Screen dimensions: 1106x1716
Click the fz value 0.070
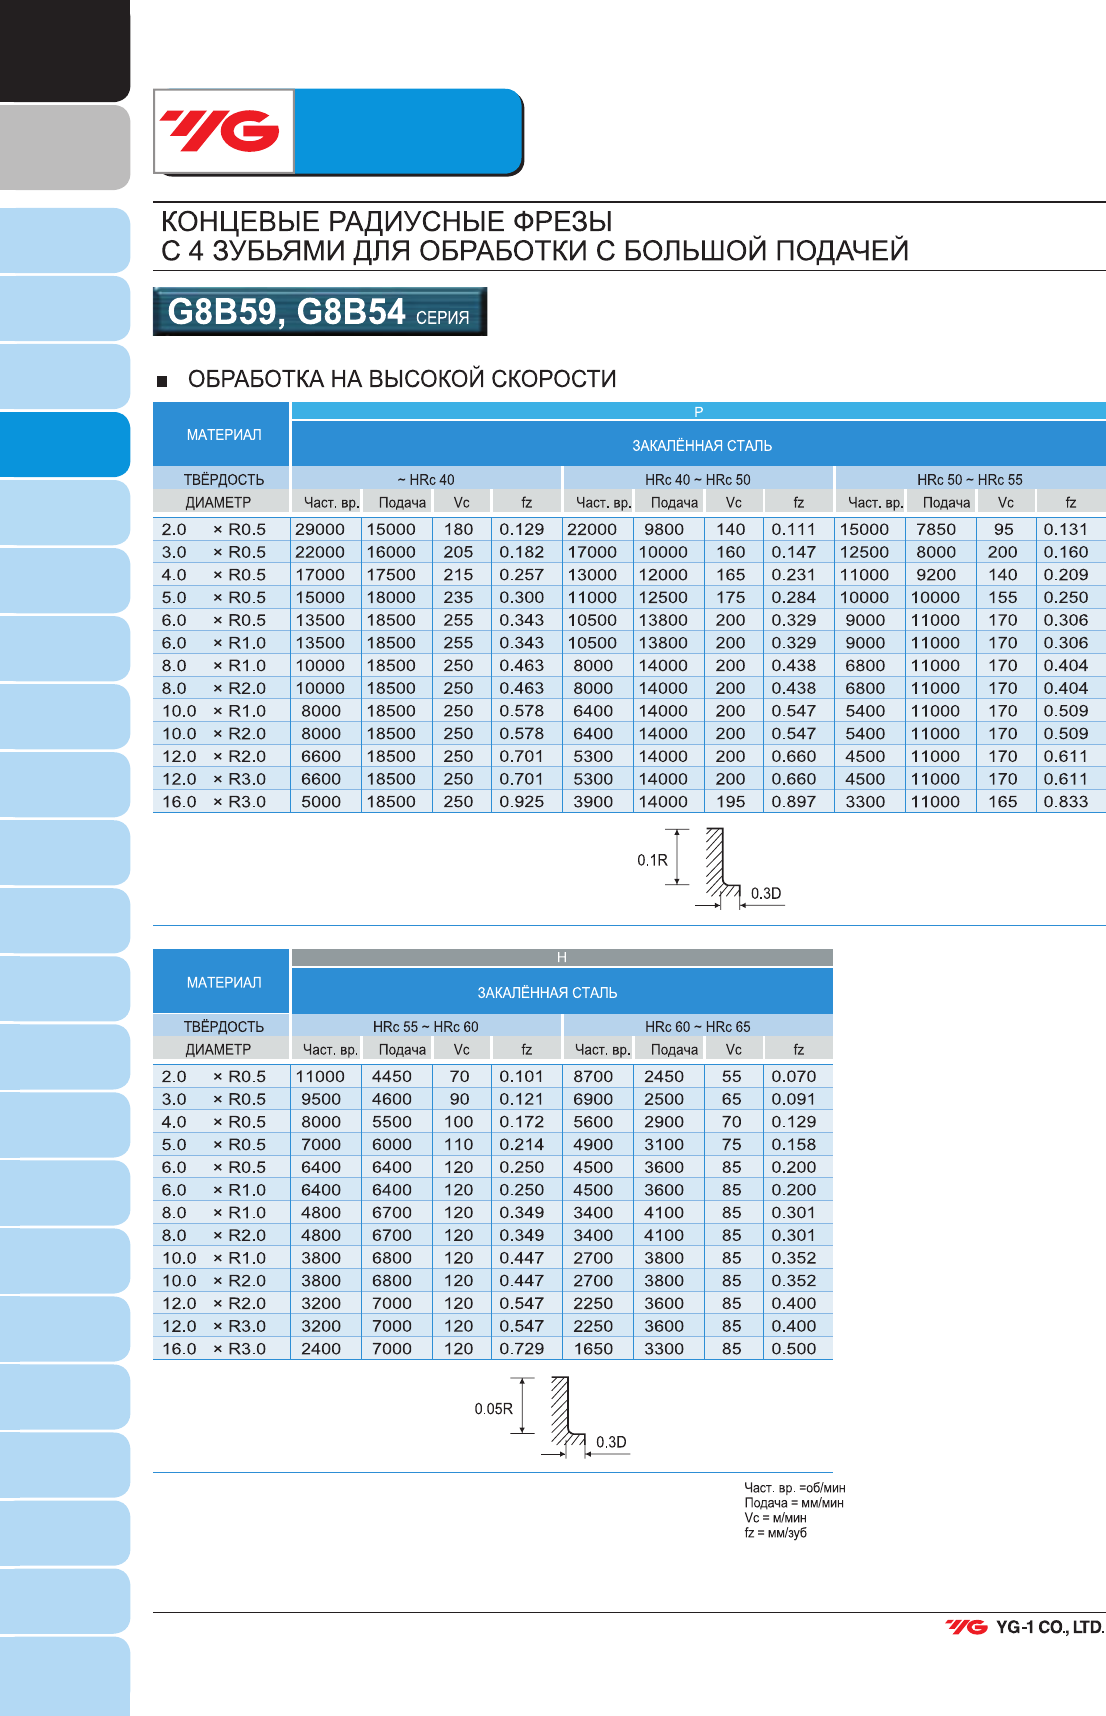pos(794,1076)
